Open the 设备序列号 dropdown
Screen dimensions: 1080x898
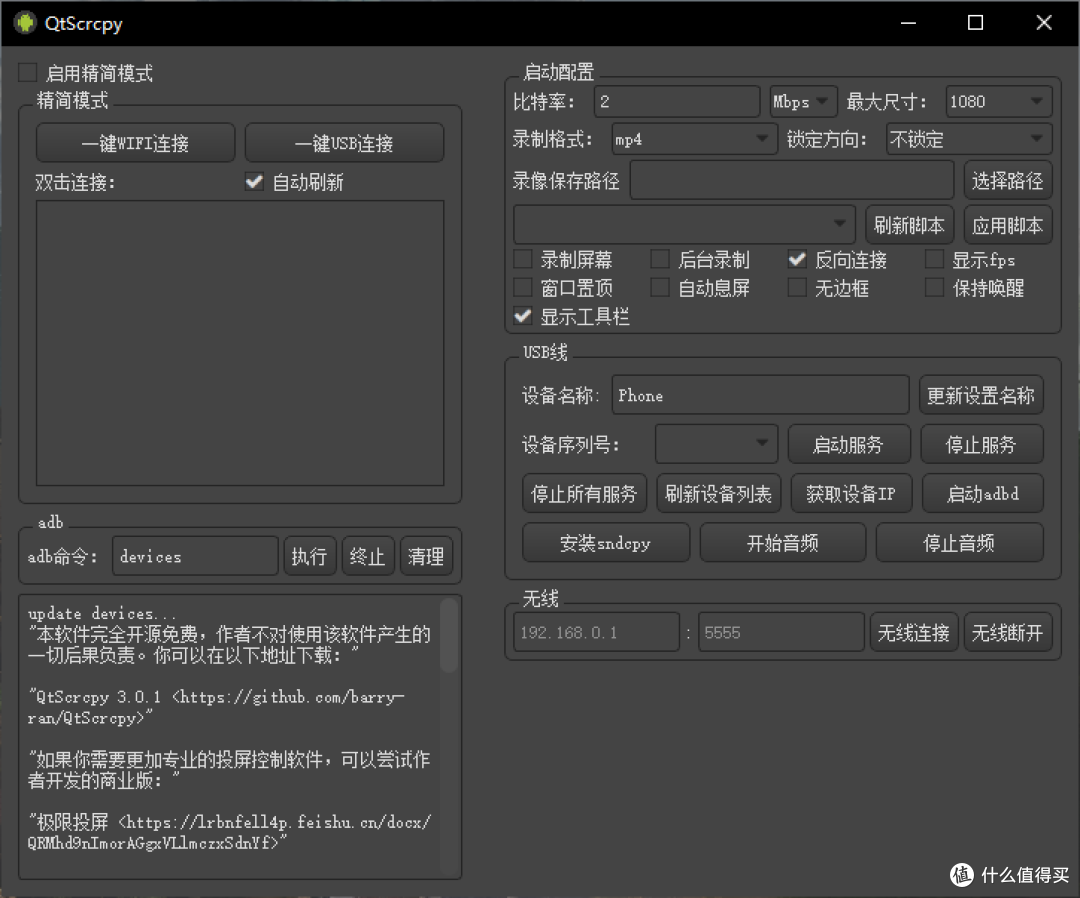point(716,444)
